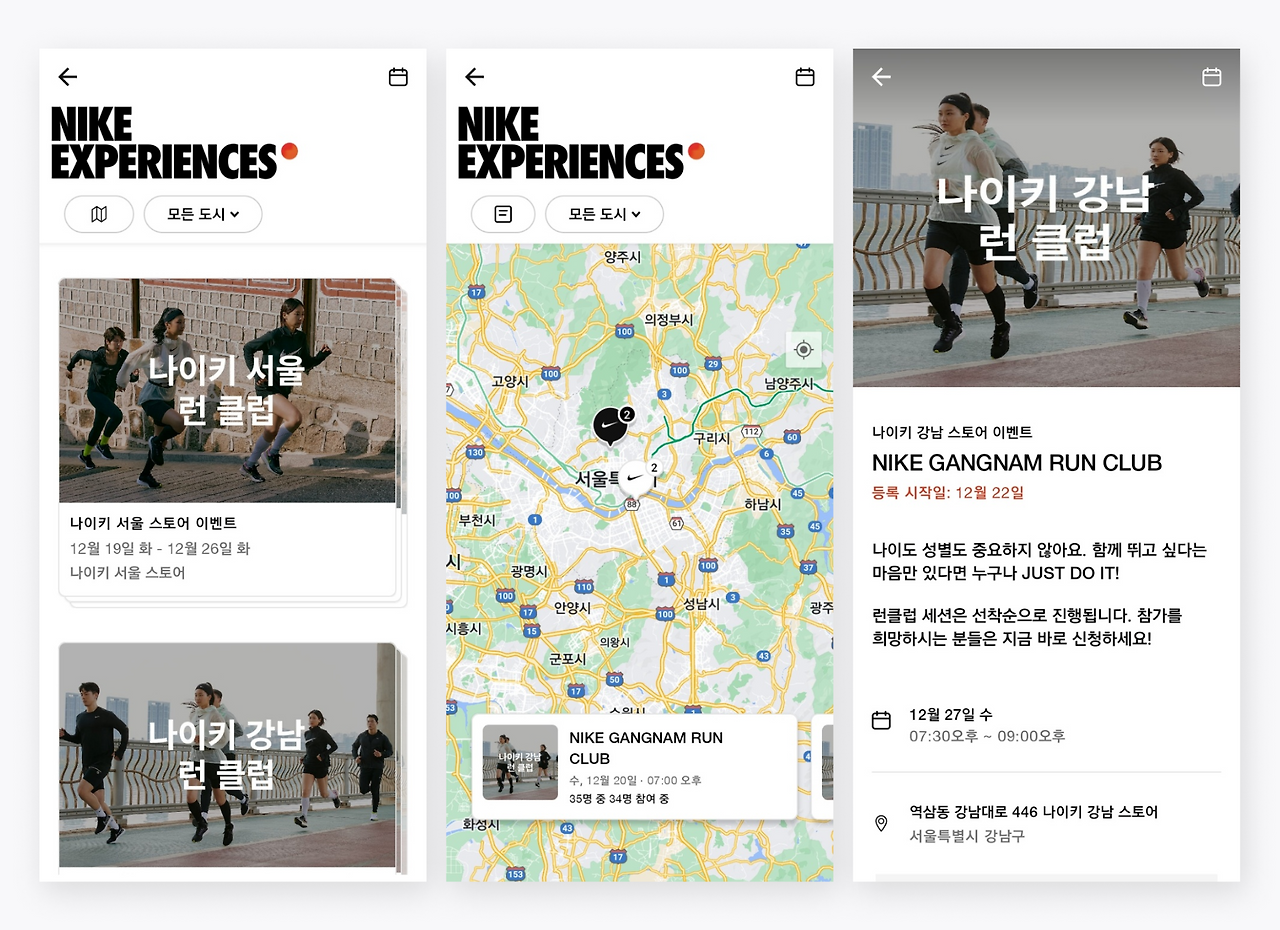1280x930 pixels.
Task: Click the paragraph starting 런클럽 세션은 선착순으로
Action: coord(1027,627)
